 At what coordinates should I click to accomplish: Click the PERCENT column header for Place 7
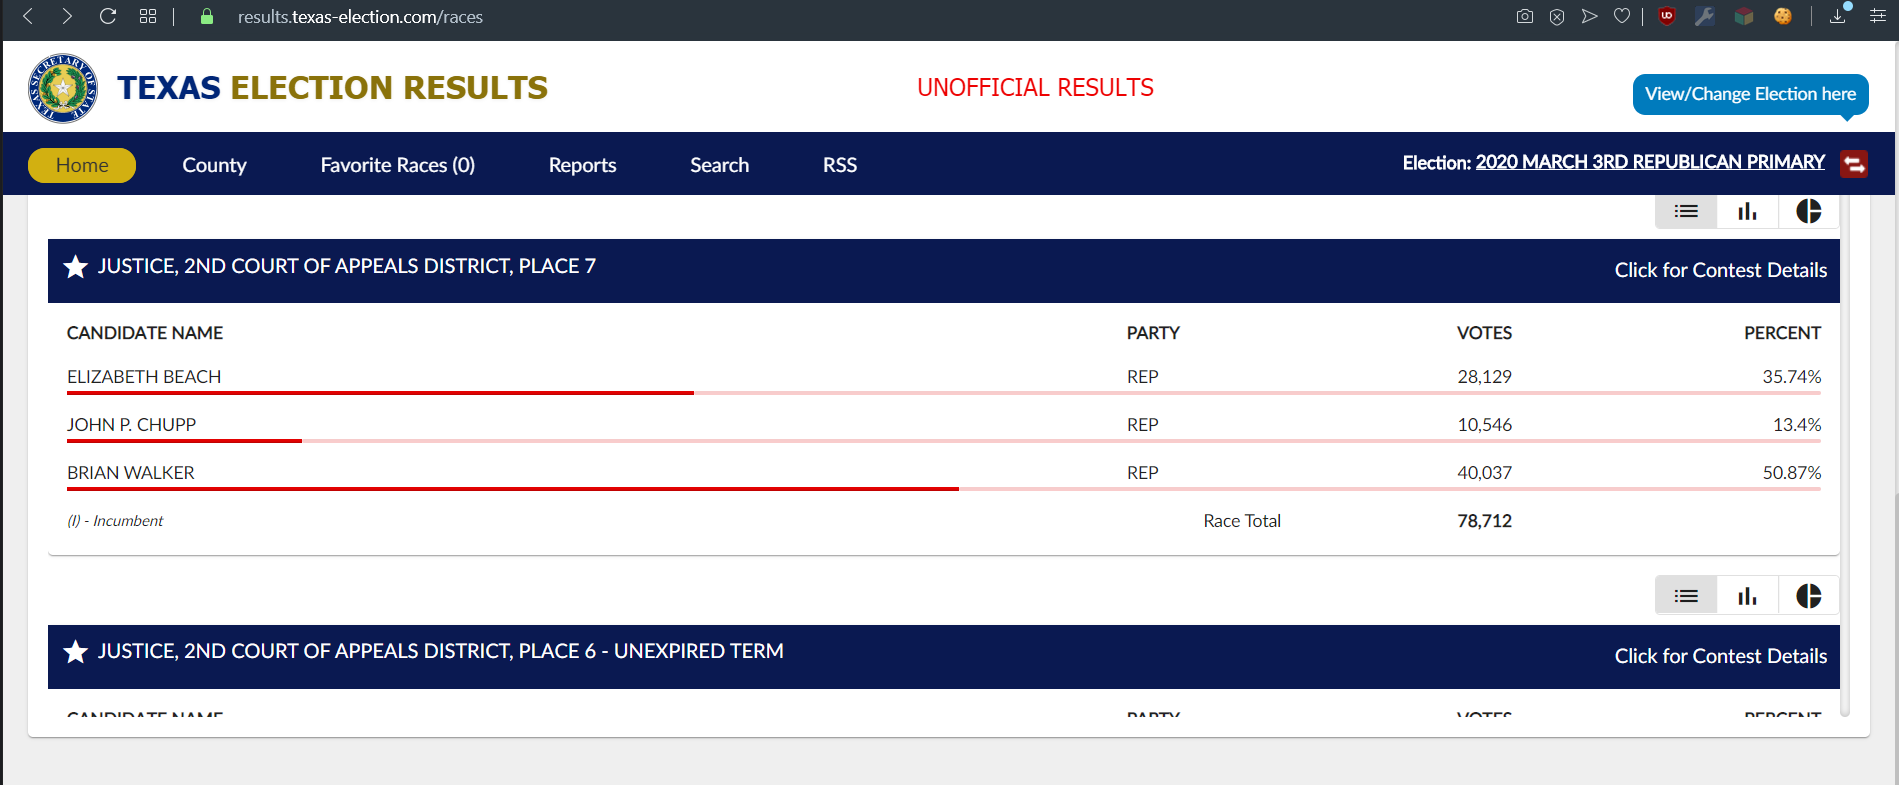1782,333
